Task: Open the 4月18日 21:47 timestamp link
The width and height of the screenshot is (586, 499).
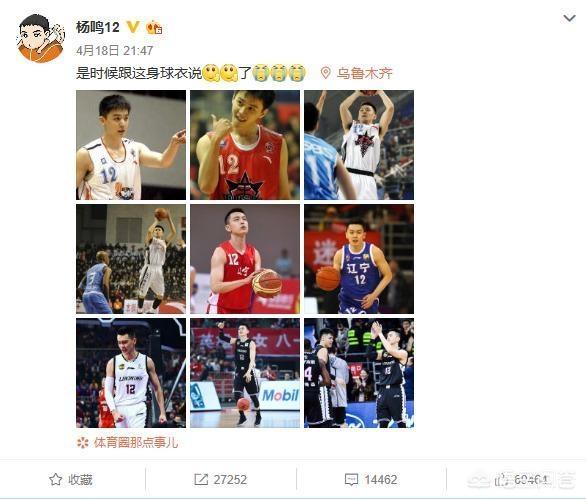Action: 114,50
